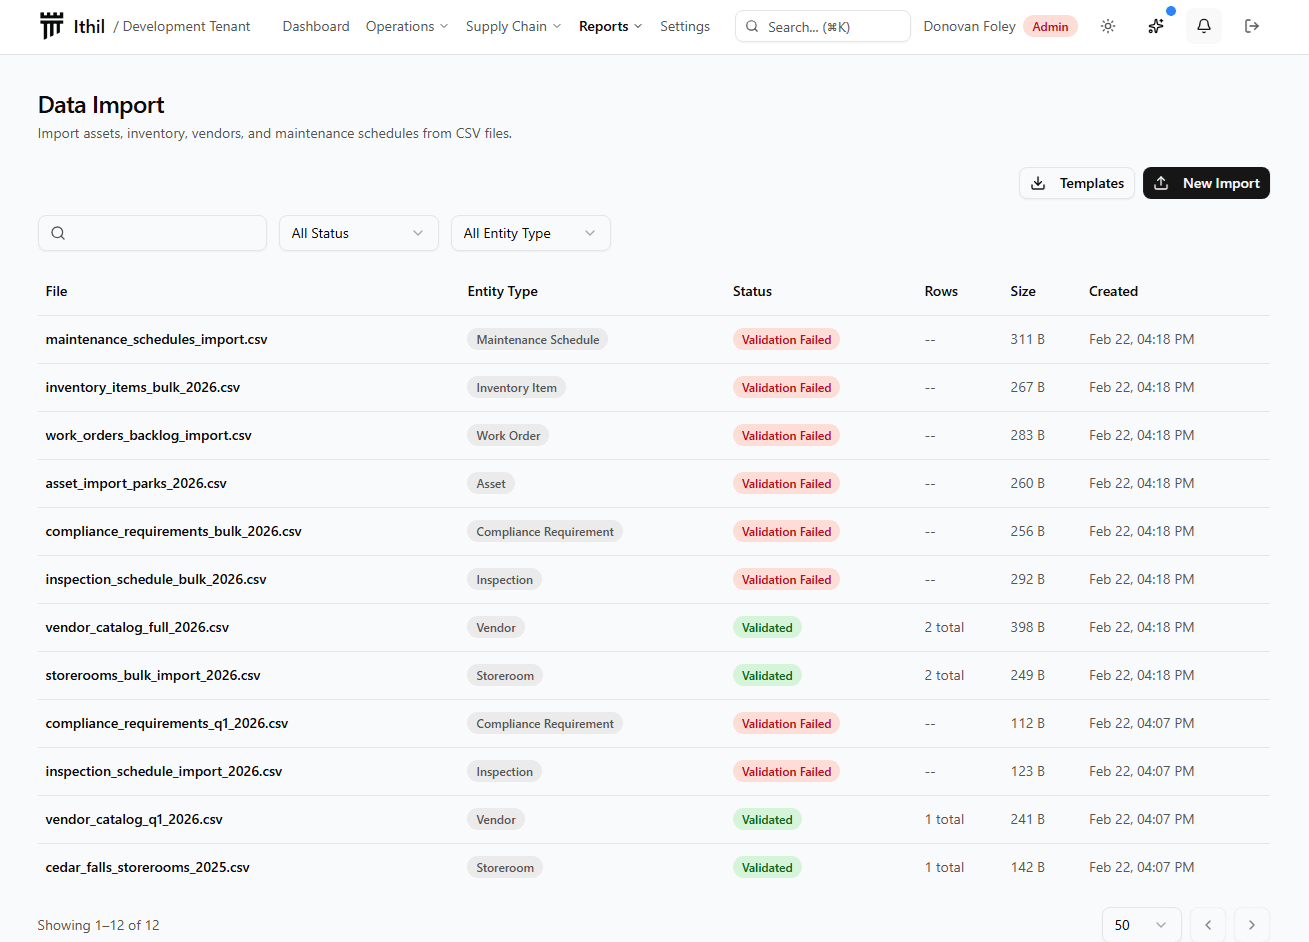This screenshot has height=942, width=1309.
Task: Open work_orders_backlog_import.csv row
Action: click(x=654, y=436)
